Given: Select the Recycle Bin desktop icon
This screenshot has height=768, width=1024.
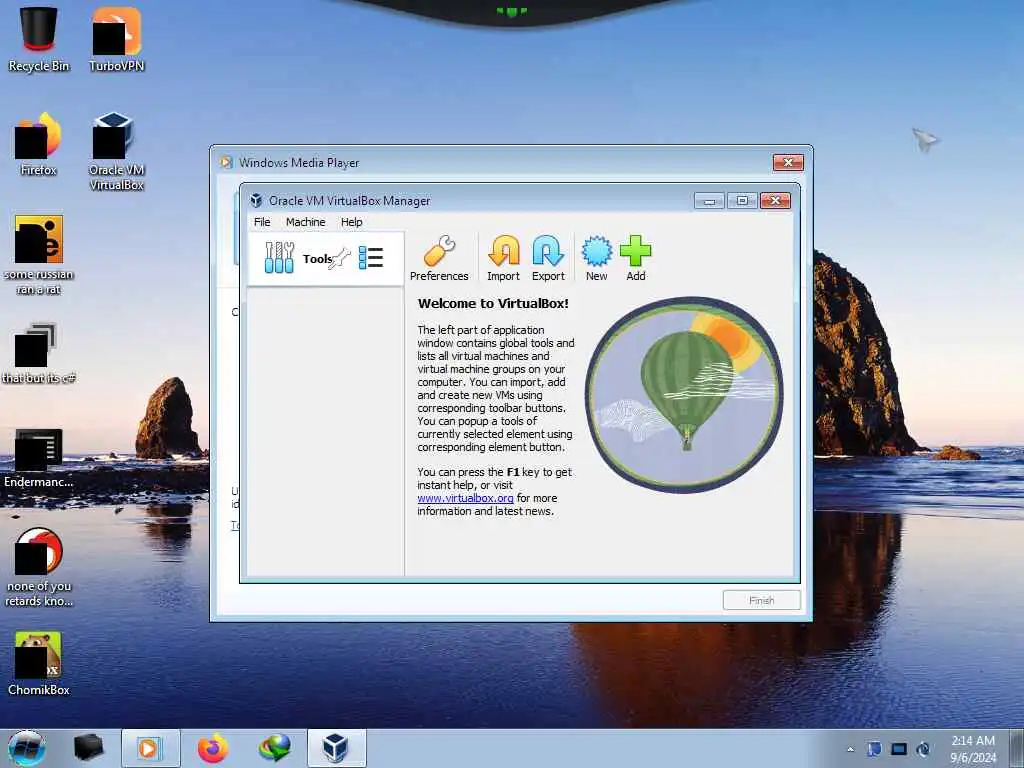Looking at the screenshot, I should click(x=39, y=39).
